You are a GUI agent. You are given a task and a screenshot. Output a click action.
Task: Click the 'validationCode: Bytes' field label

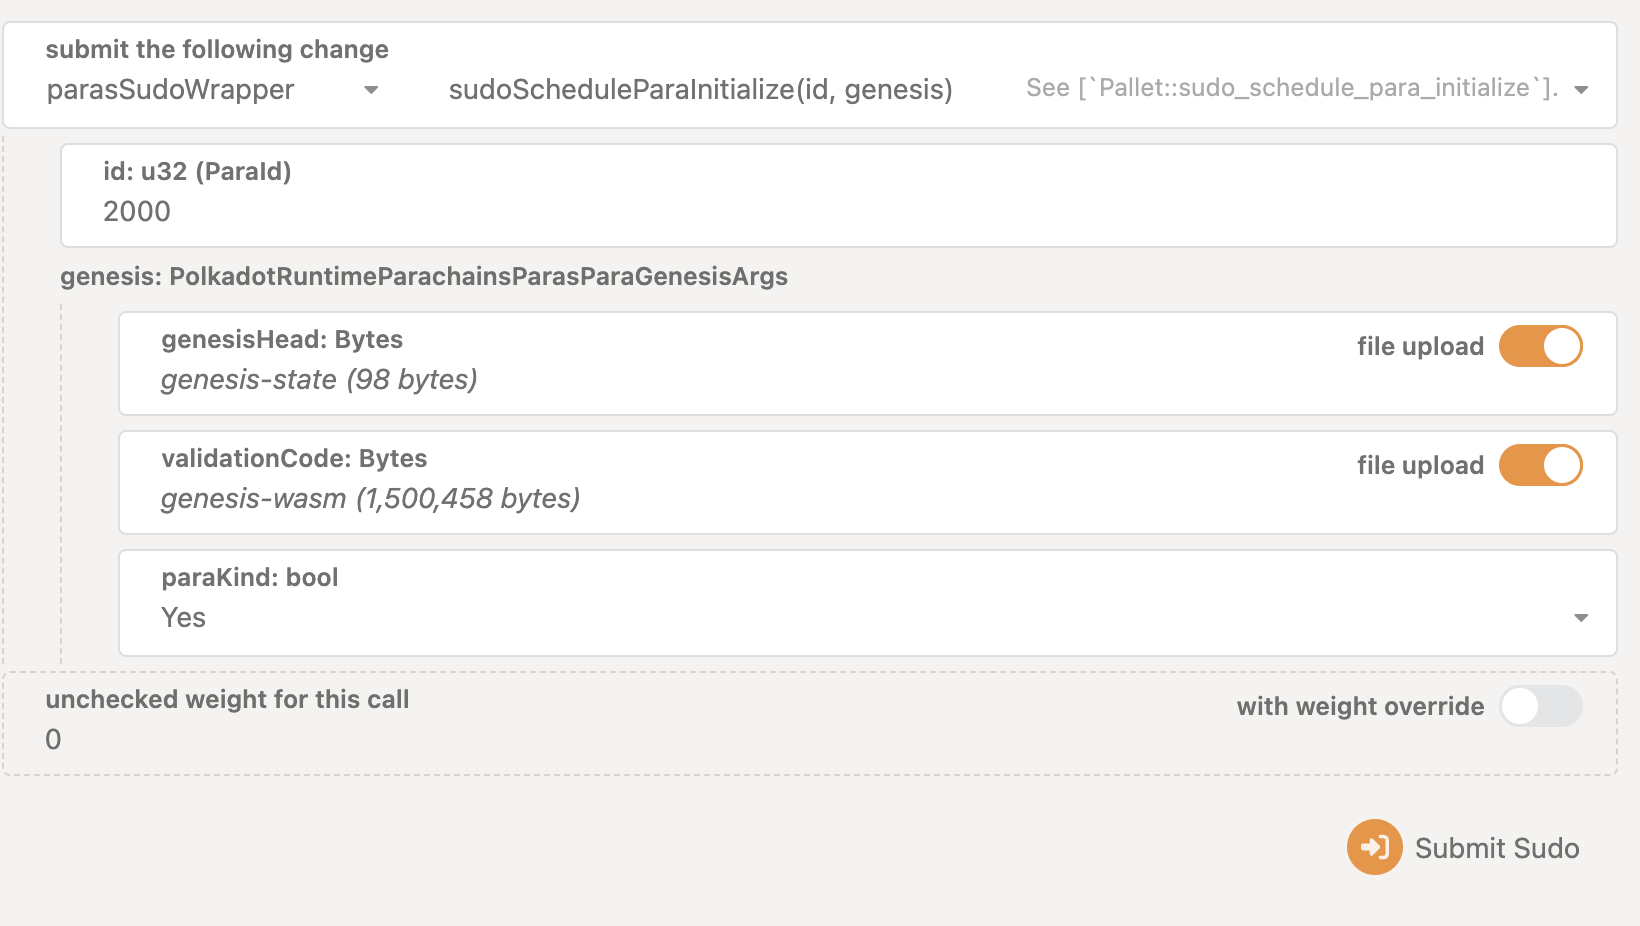tap(294, 459)
